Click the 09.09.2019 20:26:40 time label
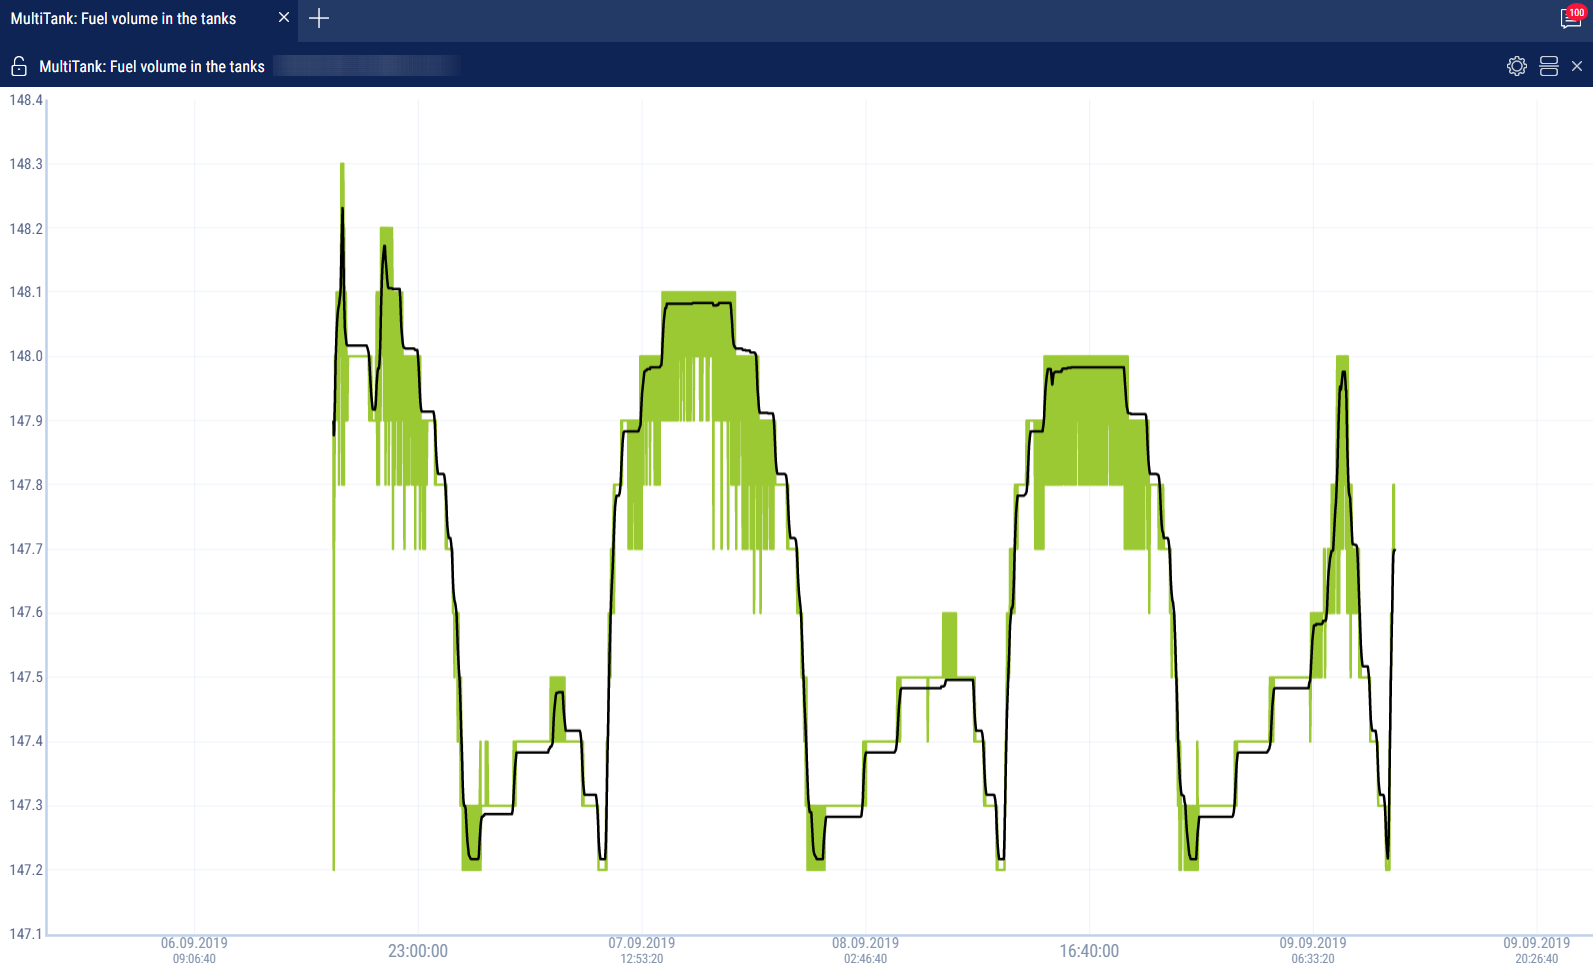The width and height of the screenshot is (1593, 965). tap(1537, 950)
